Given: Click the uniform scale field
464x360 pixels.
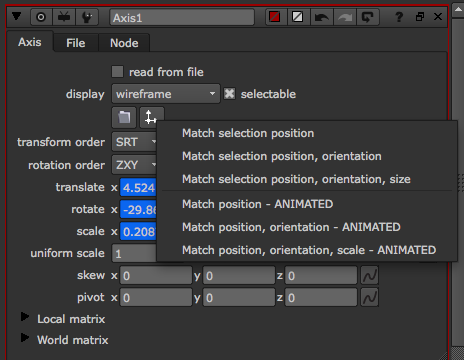Looking at the screenshot, I should (x=134, y=254).
